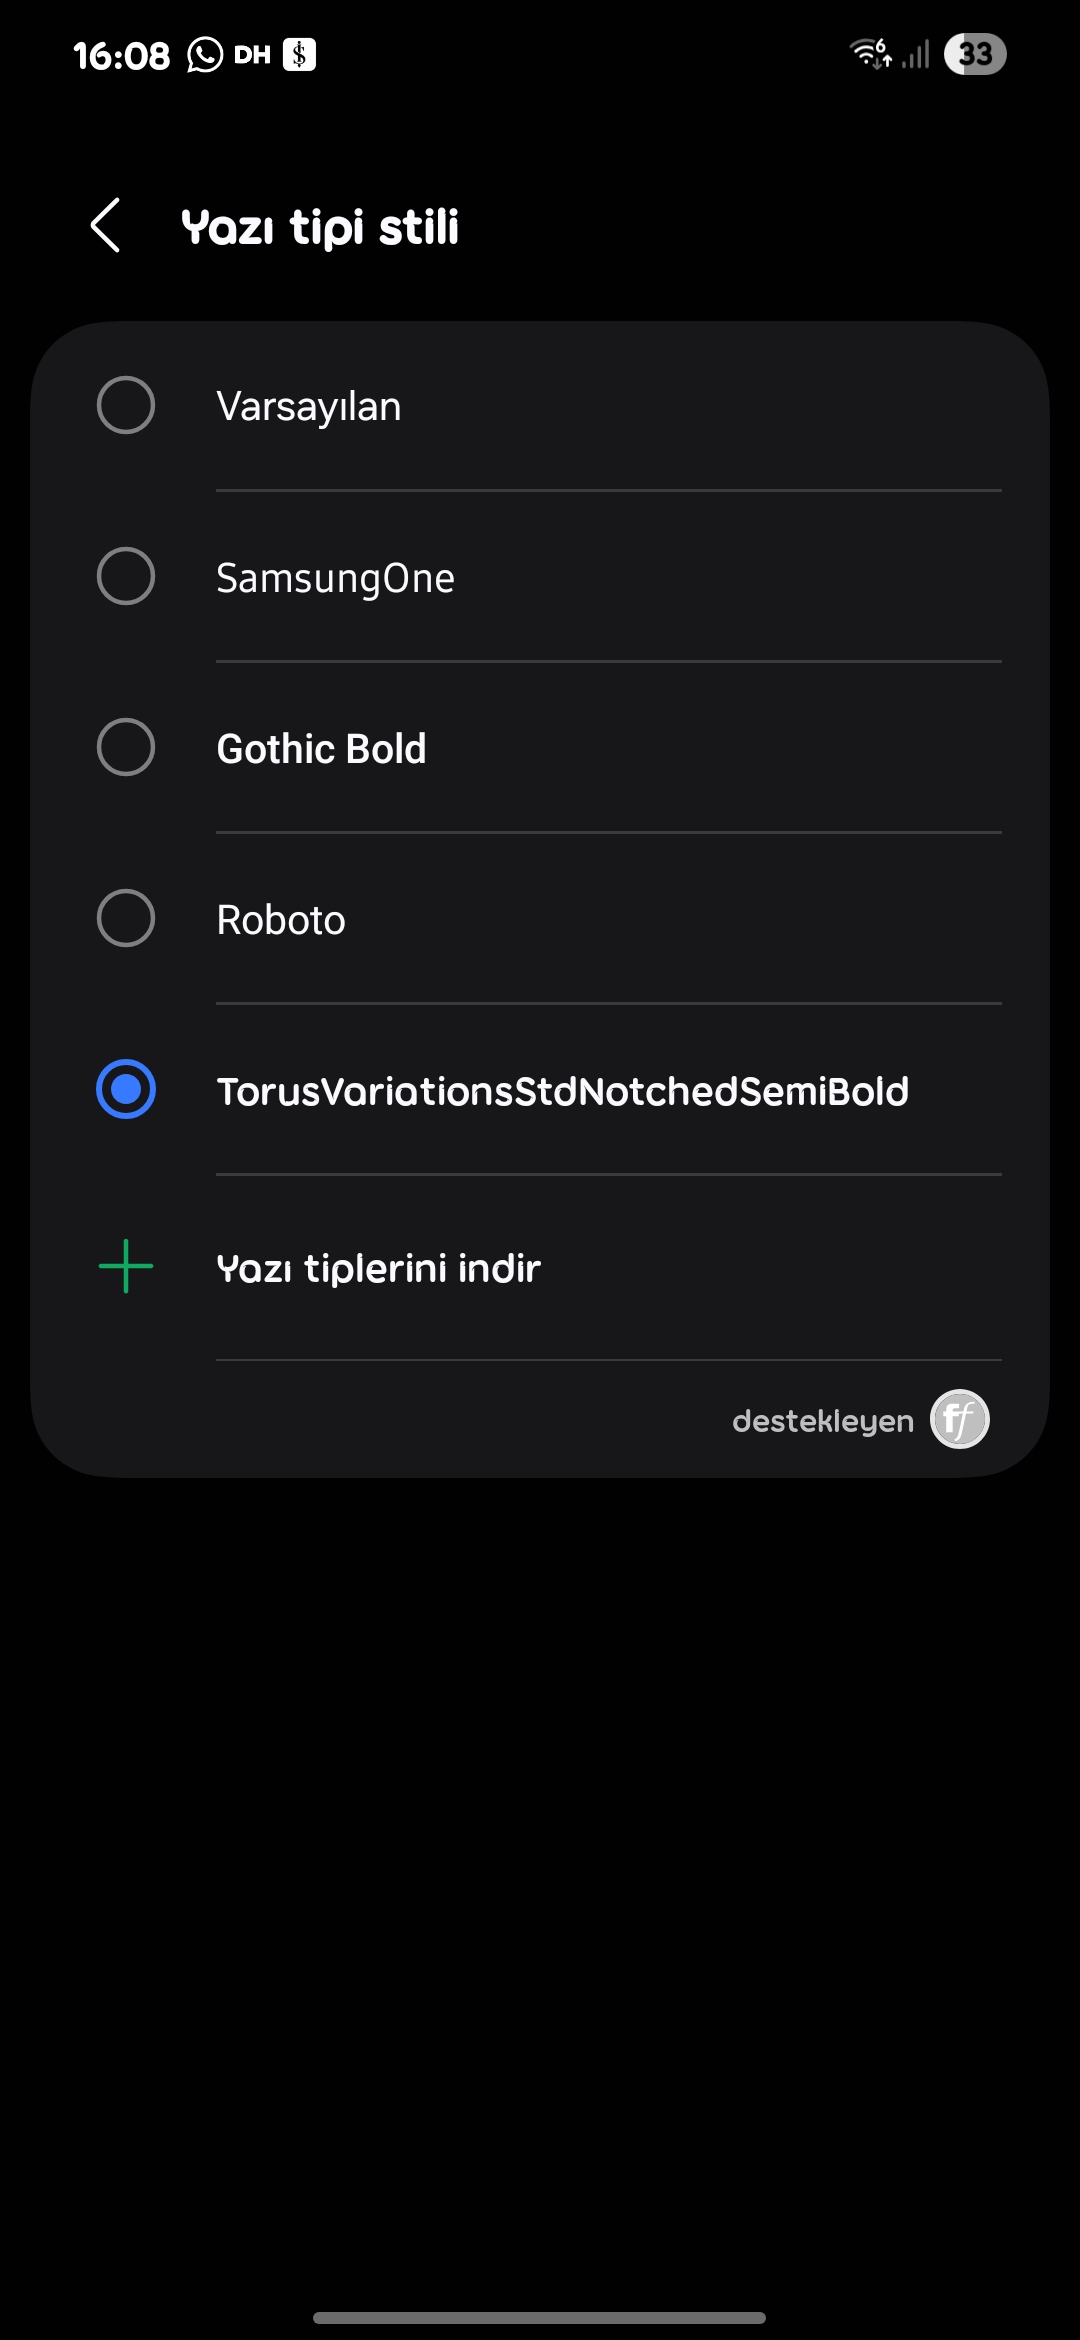Tap the Wi-Fi status icon
1080x2340 pixels.
(870, 53)
